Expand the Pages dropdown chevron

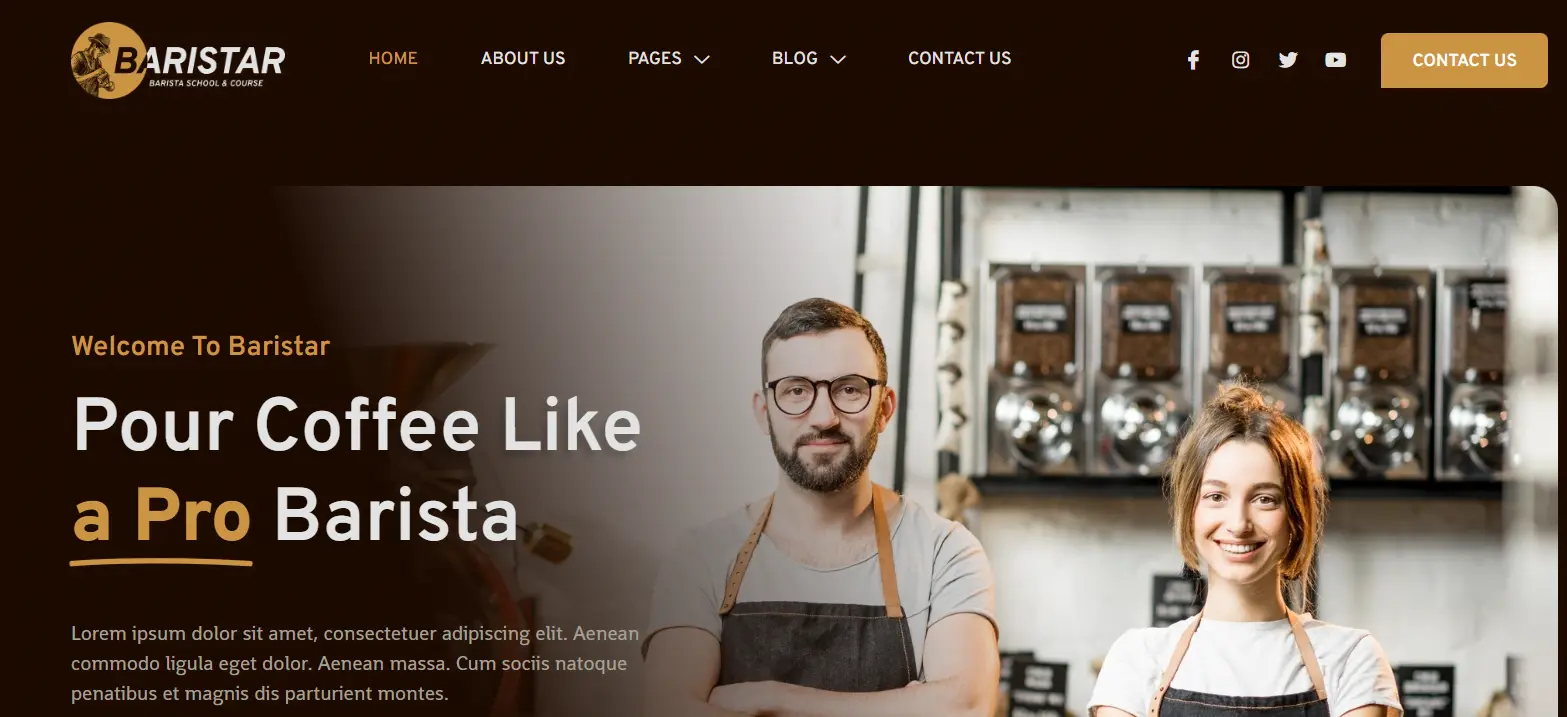702,59
